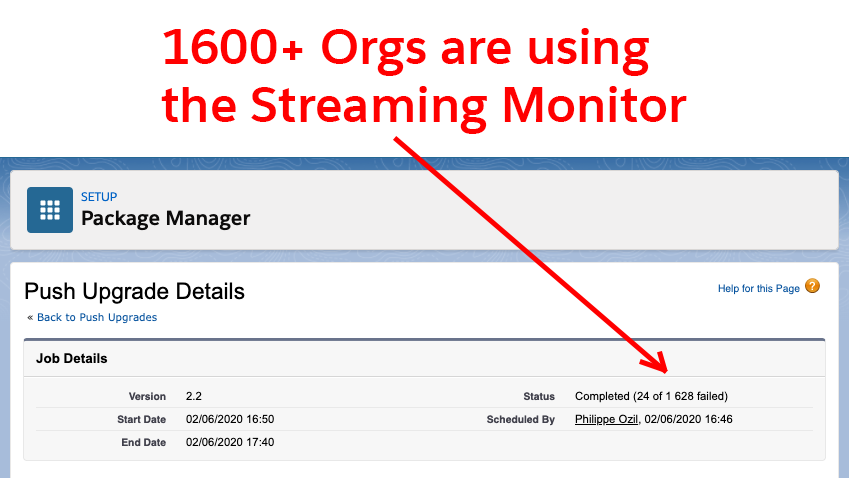This screenshot has height=478, width=849.
Task: Click the End Date field label
Action: coord(143,442)
